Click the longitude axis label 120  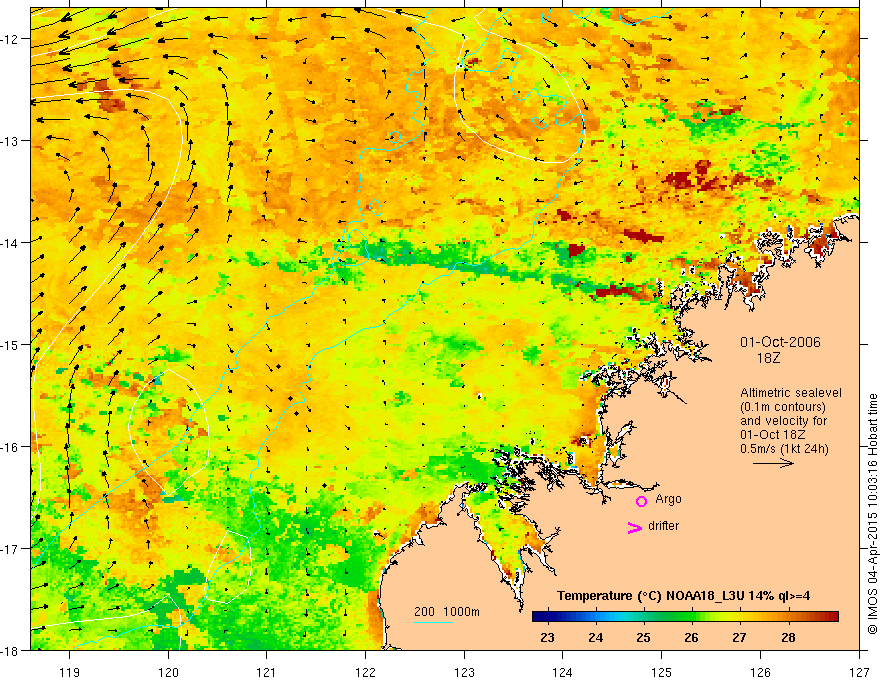168,672
